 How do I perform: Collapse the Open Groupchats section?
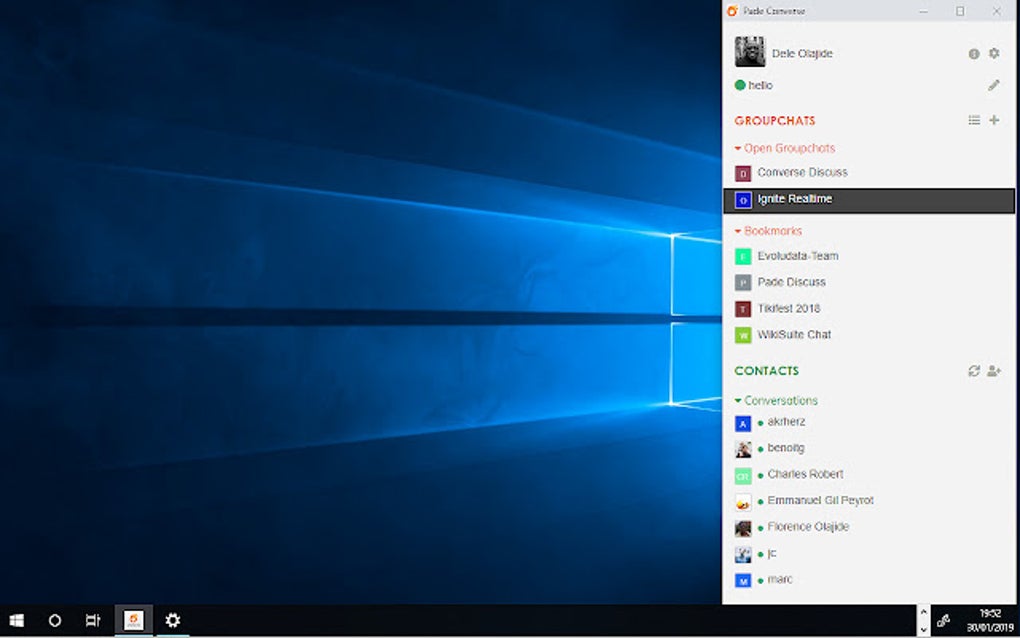click(x=739, y=147)
